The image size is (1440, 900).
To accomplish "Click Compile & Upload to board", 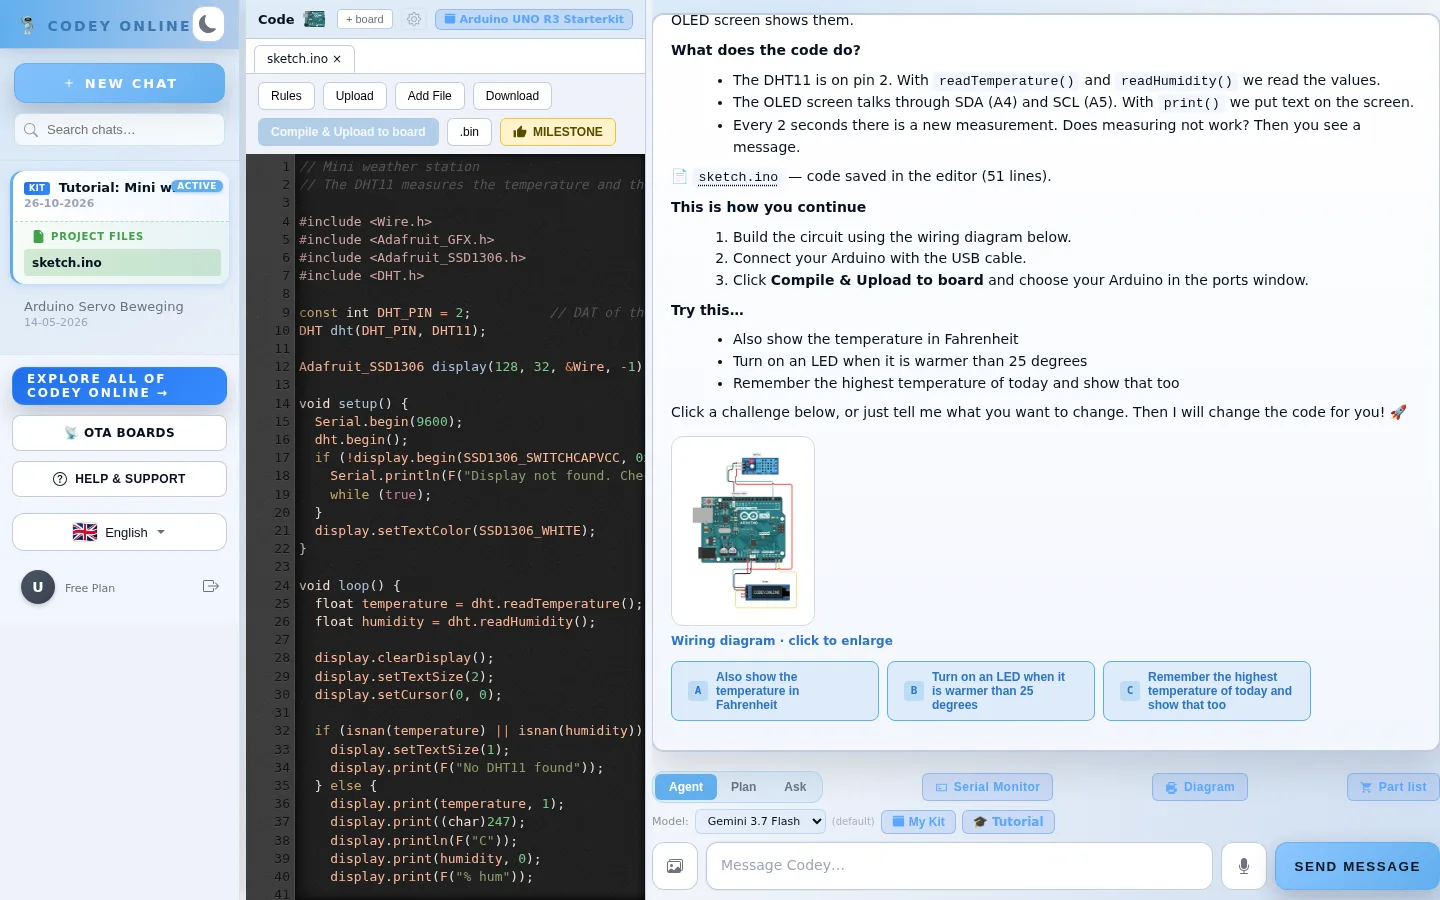I will [348, 132].
